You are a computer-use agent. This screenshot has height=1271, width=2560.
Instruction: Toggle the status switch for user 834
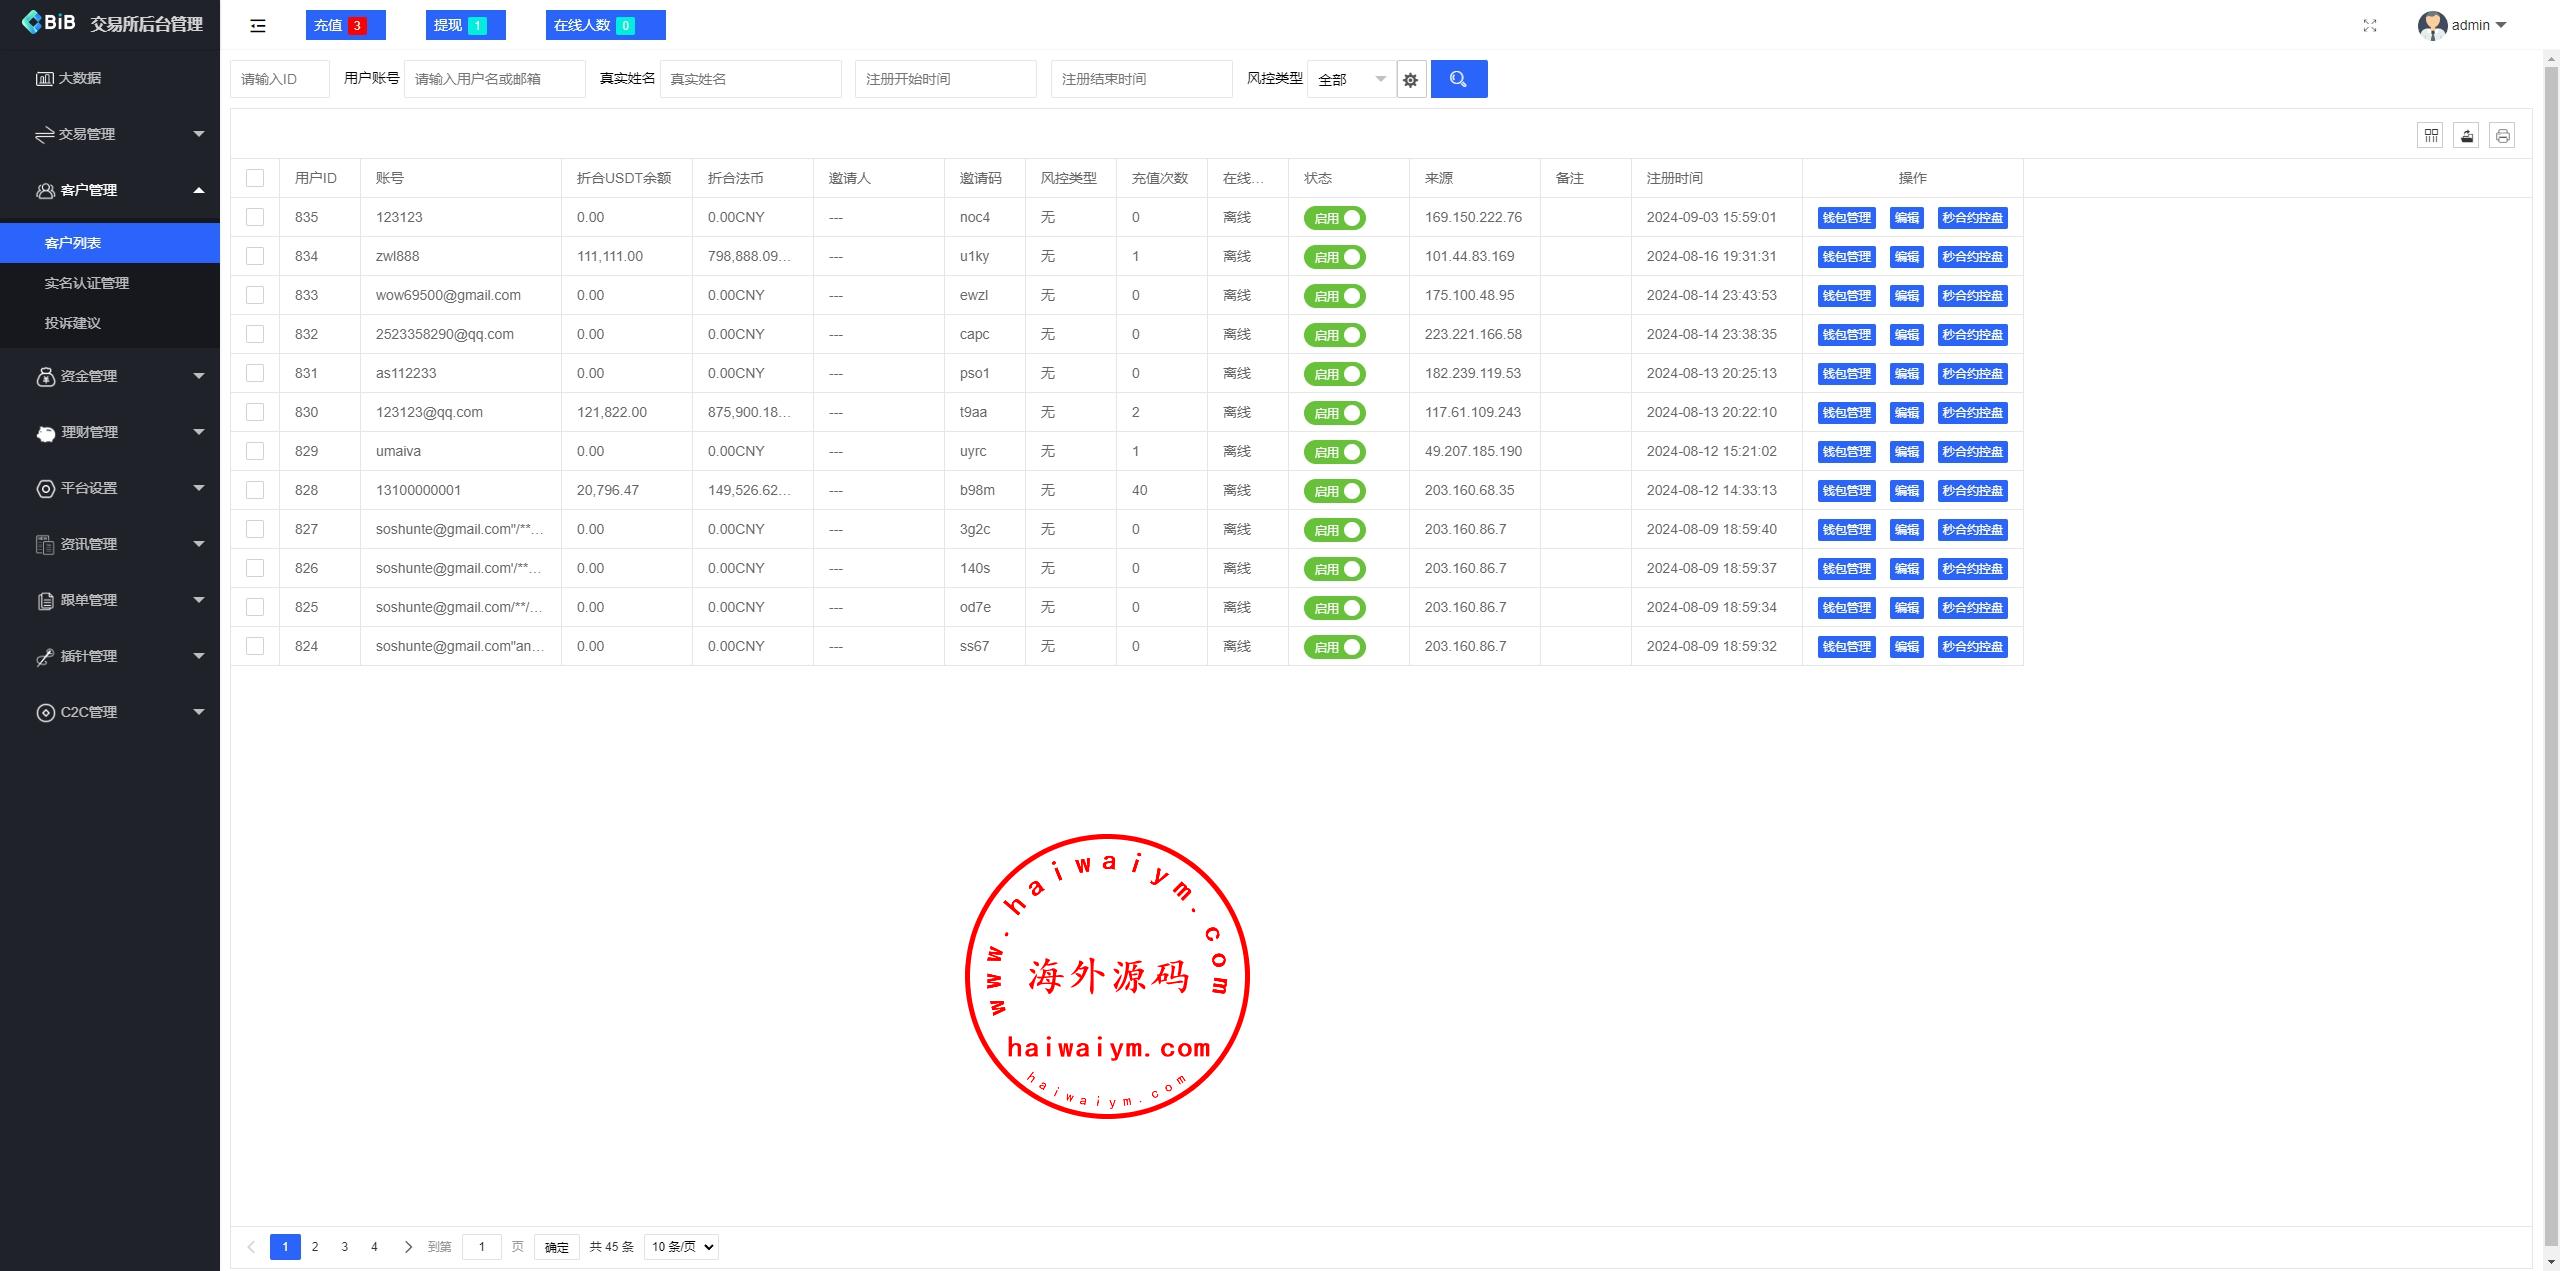click(x=1335, y=257)
